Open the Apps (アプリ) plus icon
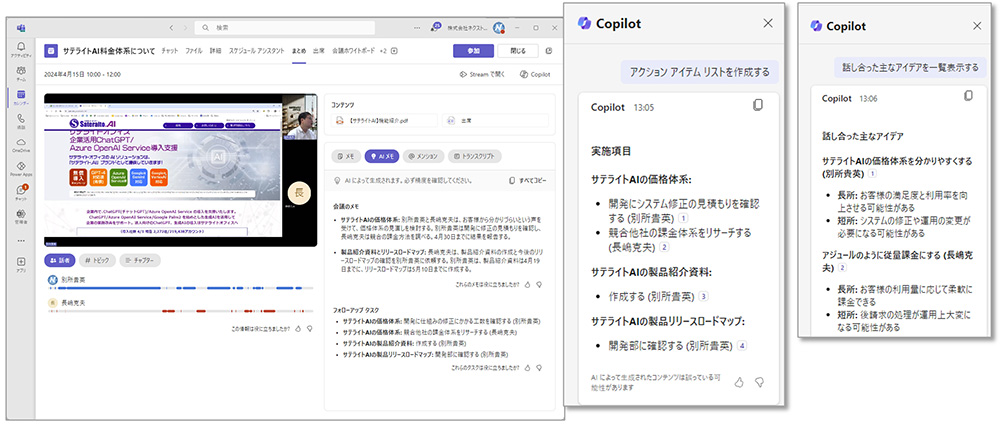Image resolution: width=1000 pixels, height=425 pixels. pyautogui.click(x=22, y=264)
